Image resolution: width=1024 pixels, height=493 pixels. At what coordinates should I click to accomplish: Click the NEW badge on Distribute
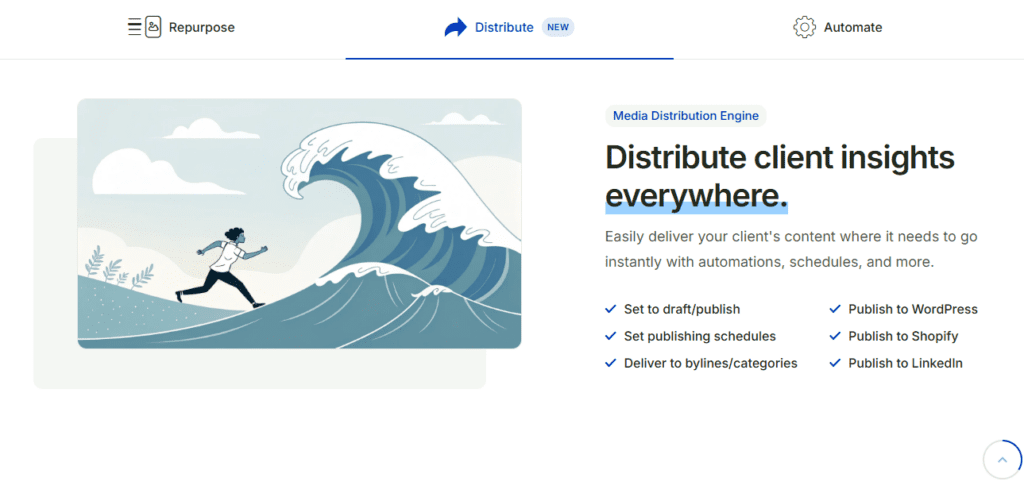coord(558,27)
